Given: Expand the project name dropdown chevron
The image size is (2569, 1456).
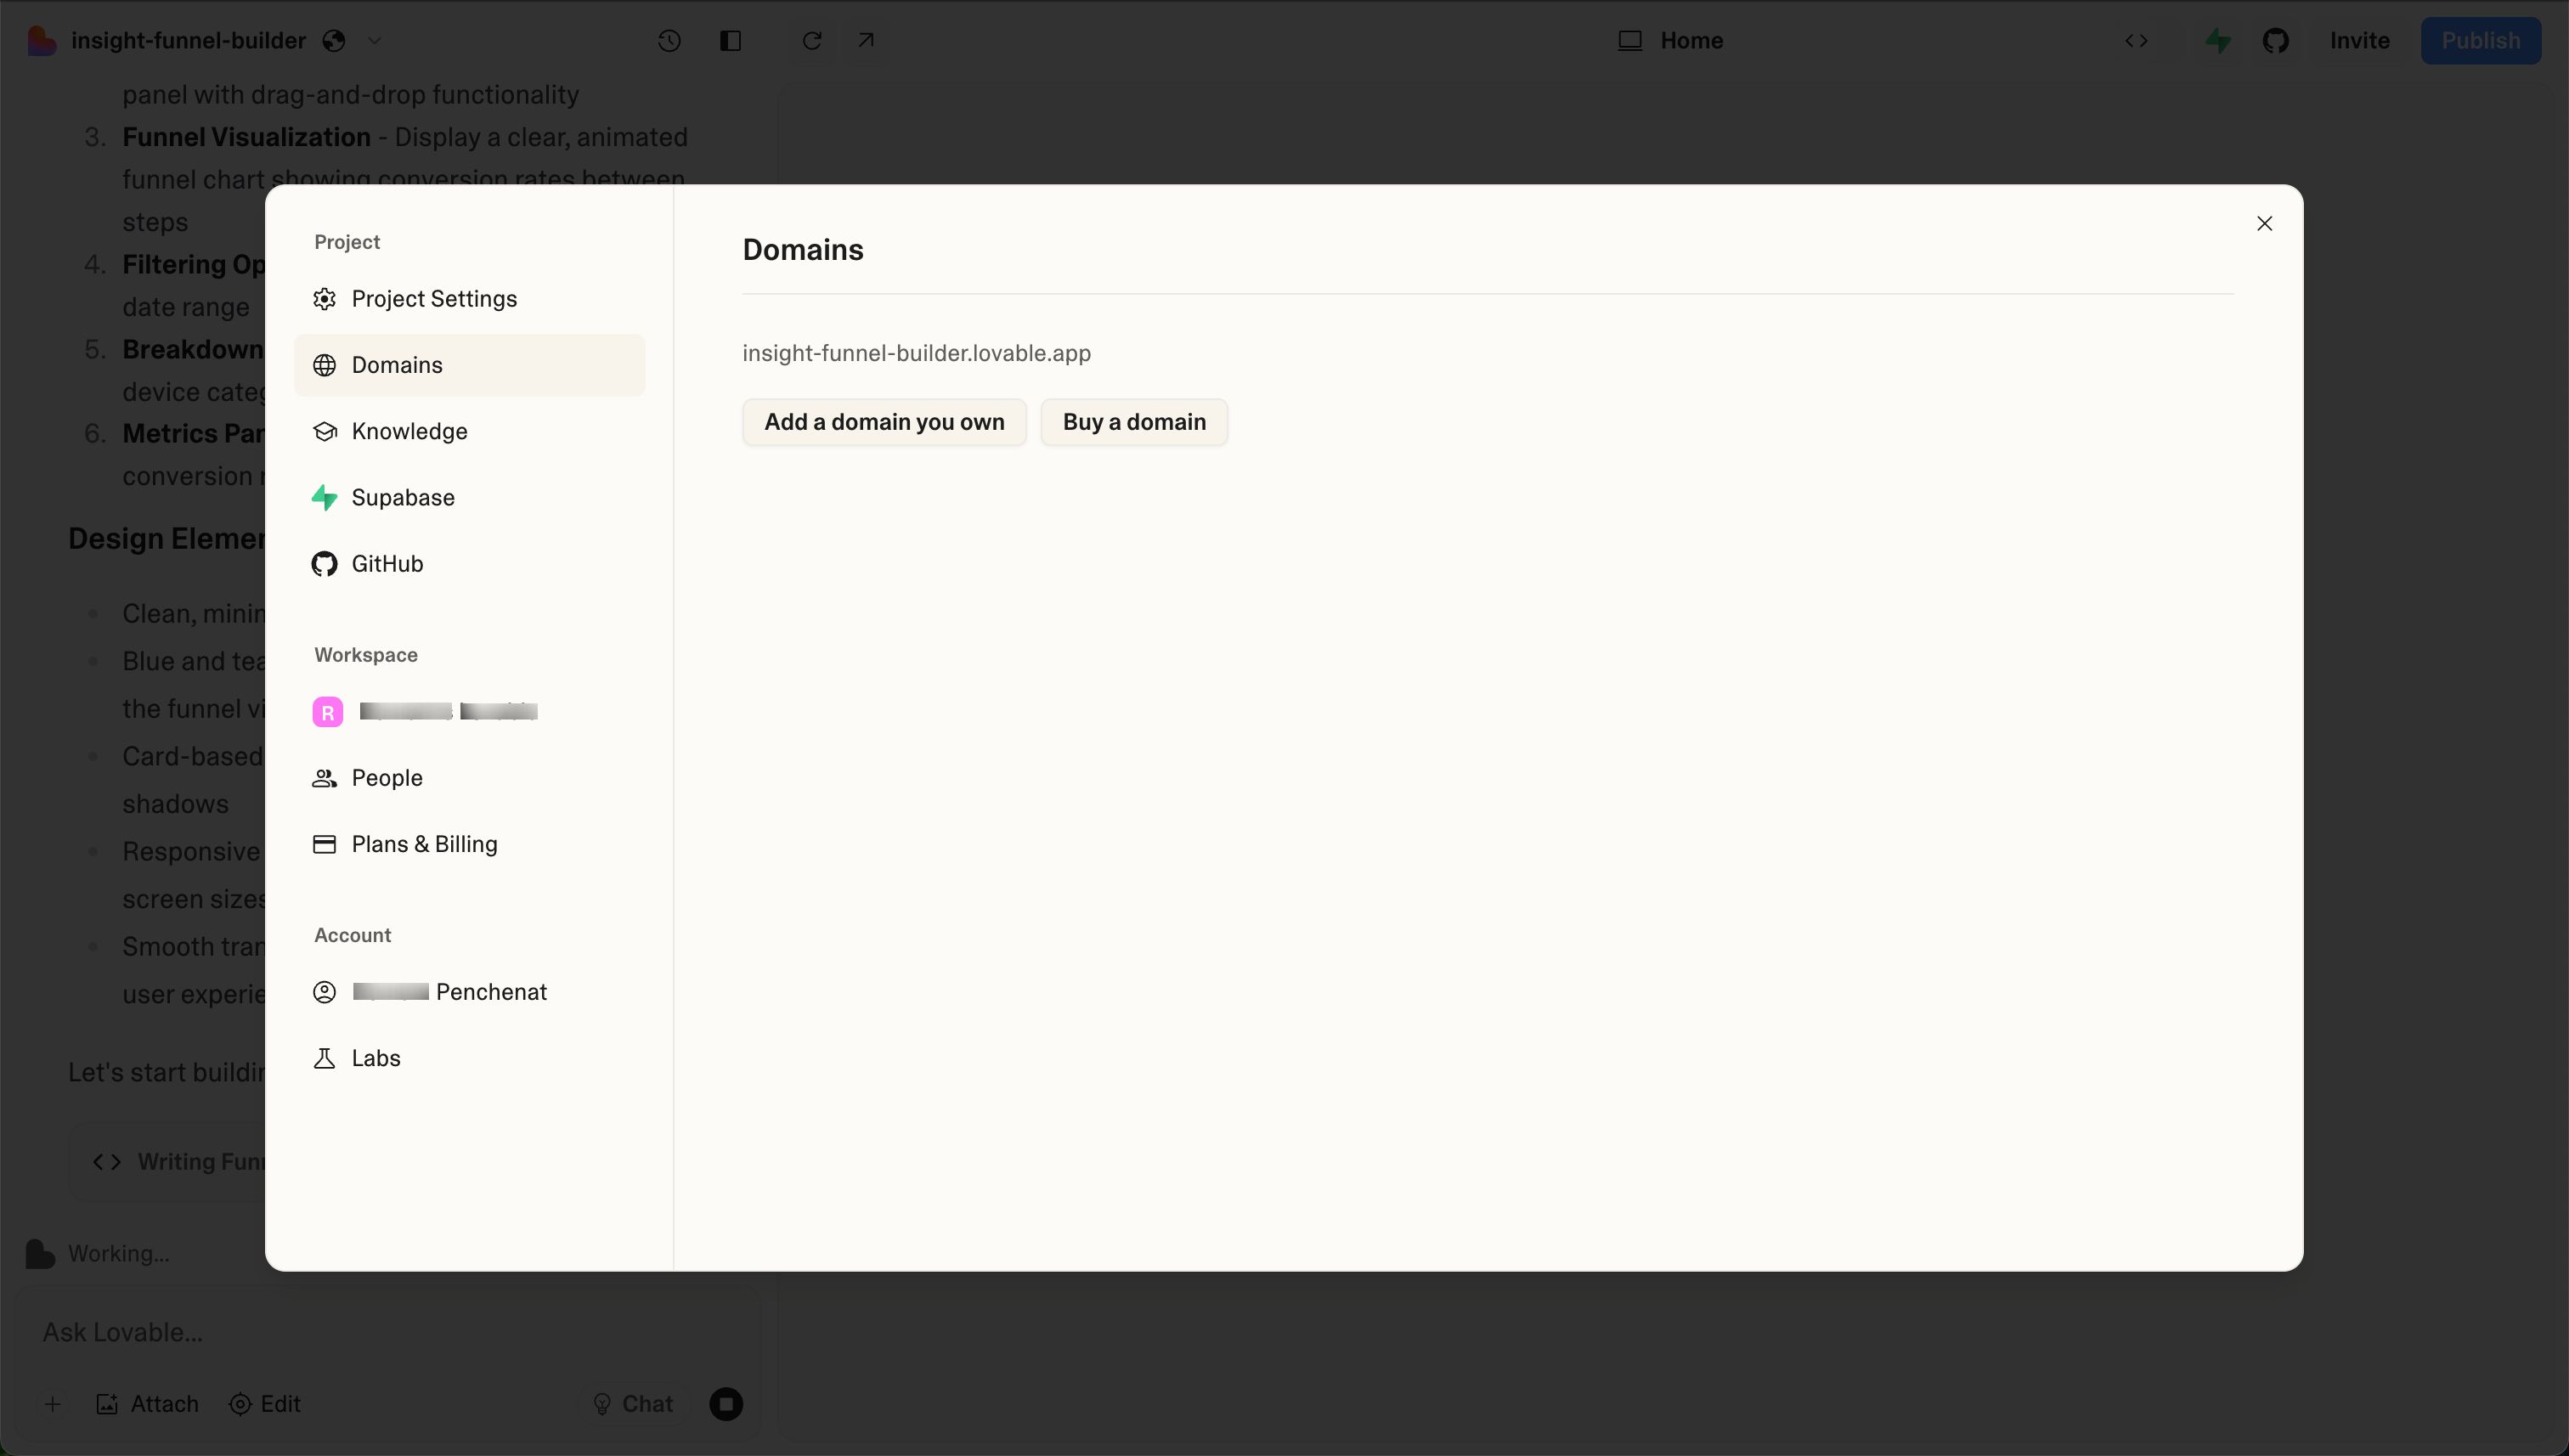Looking at the screenshot, I should [x=374, y=41].
